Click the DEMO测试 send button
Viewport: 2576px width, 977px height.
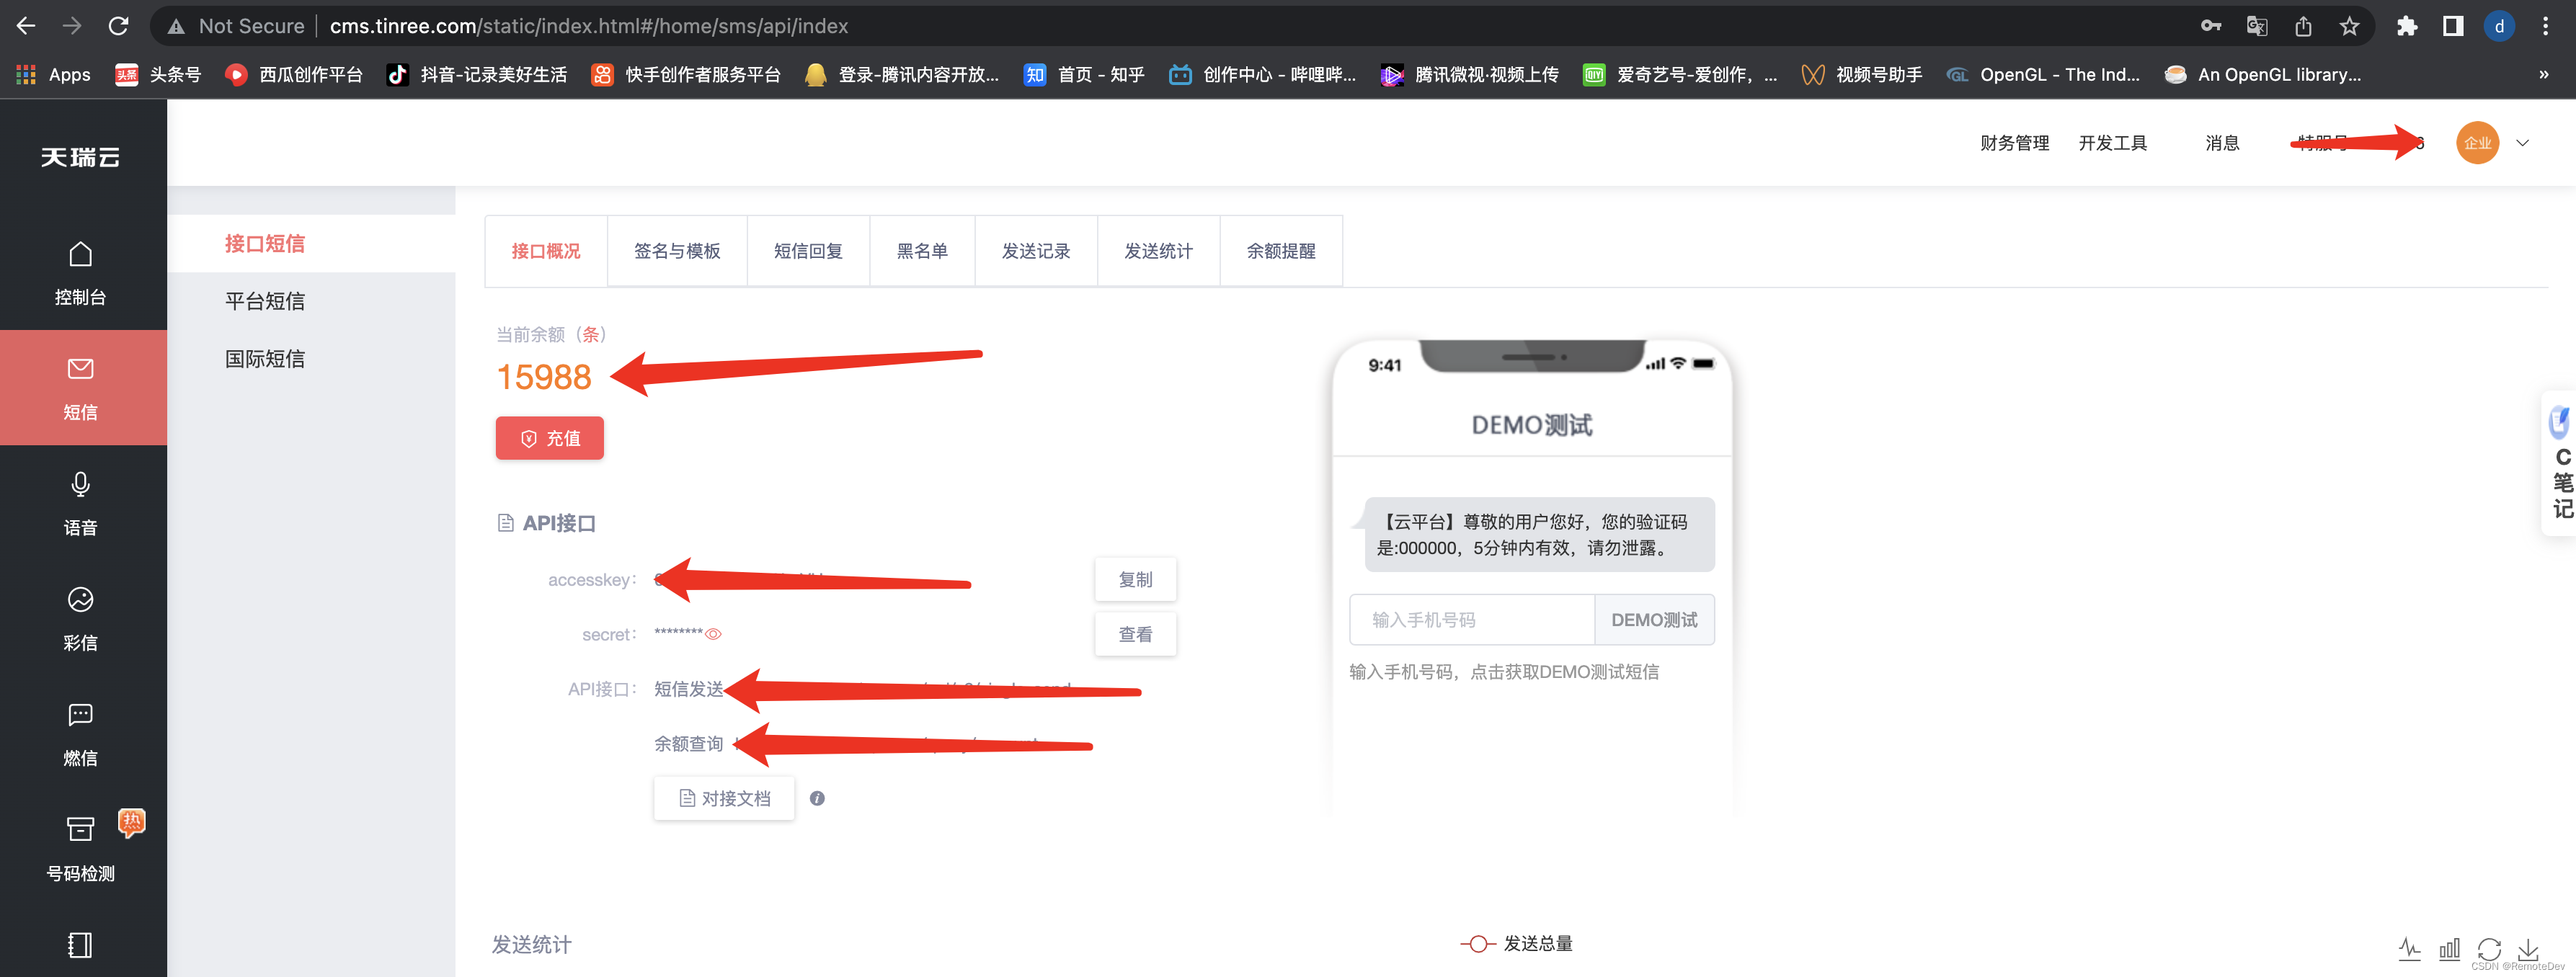pos(1654,620)
